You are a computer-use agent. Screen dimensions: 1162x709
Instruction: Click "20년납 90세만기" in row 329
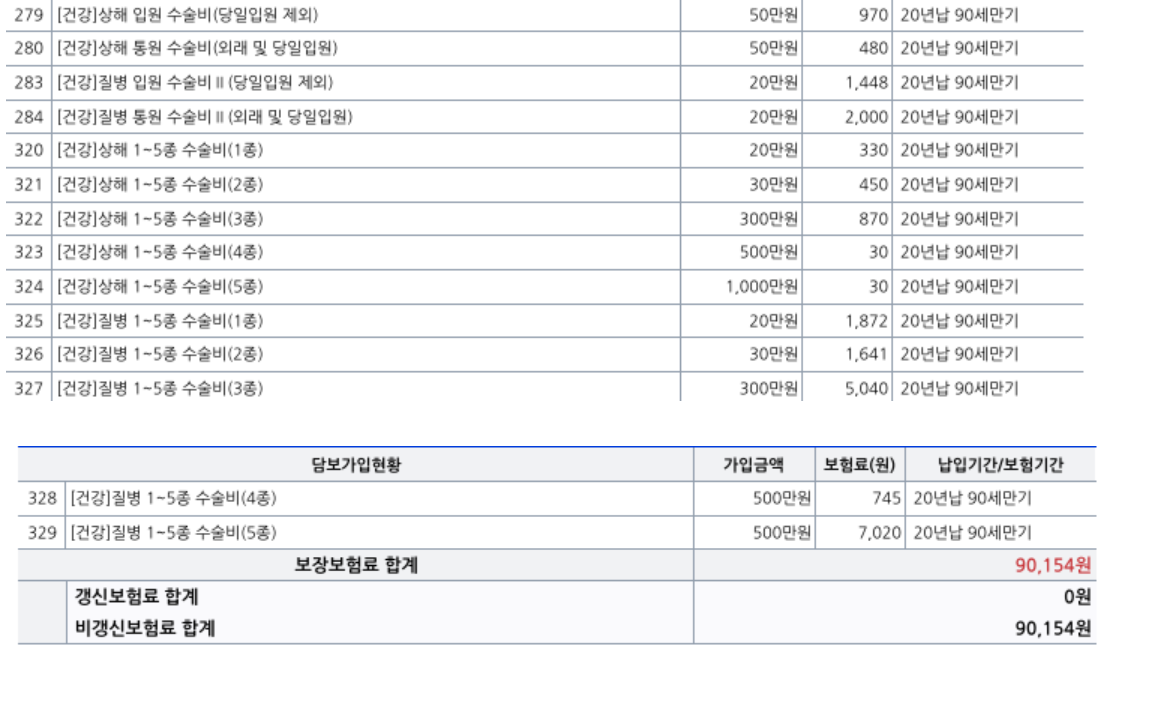[x=972, y=533]
